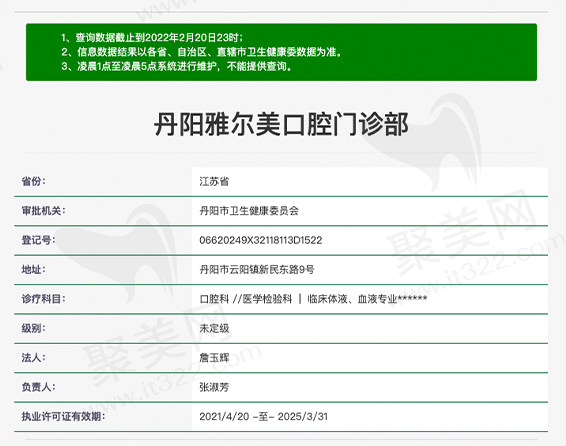Click the 法人 label
Image resolution: width=566 pixels, height=446 pixels.
point(34,358)
